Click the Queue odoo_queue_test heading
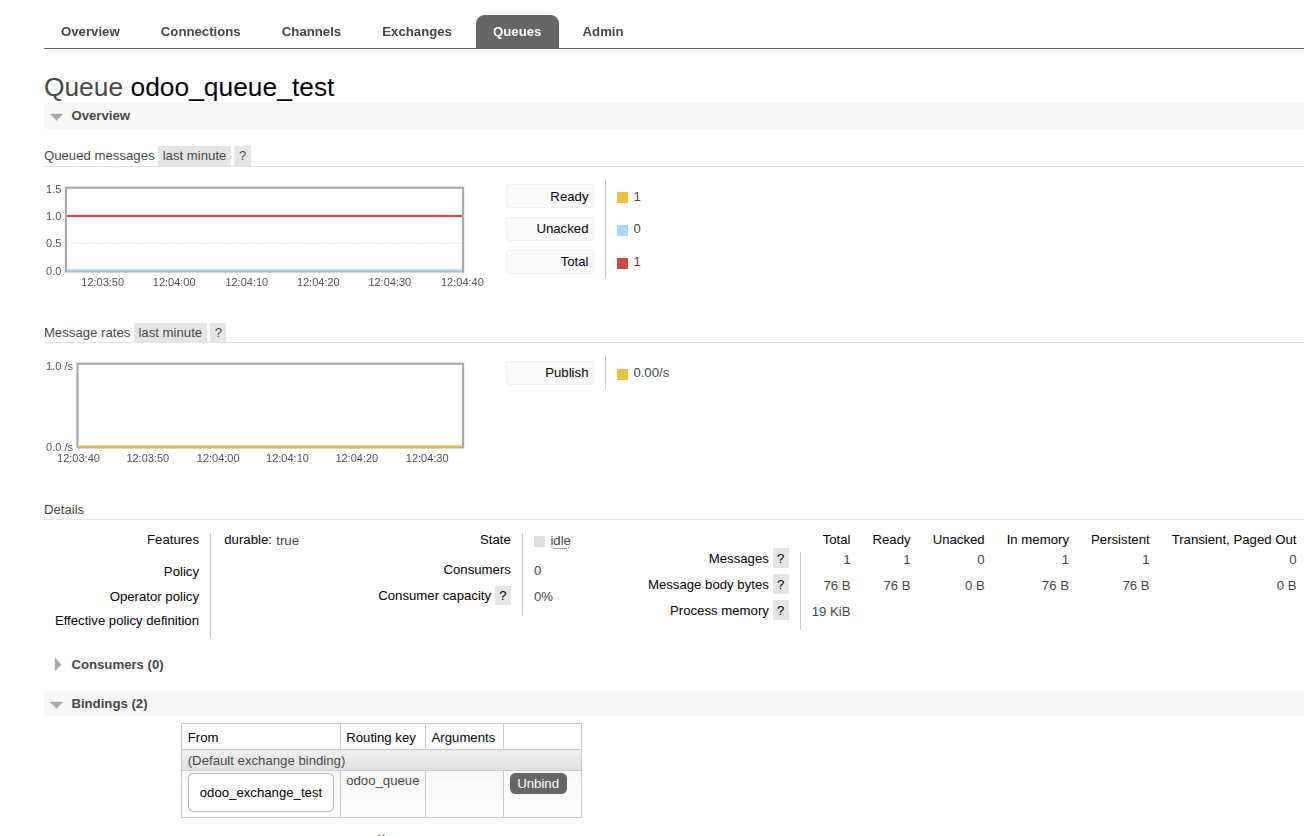 pyautogui.click(x=189, y=87)
